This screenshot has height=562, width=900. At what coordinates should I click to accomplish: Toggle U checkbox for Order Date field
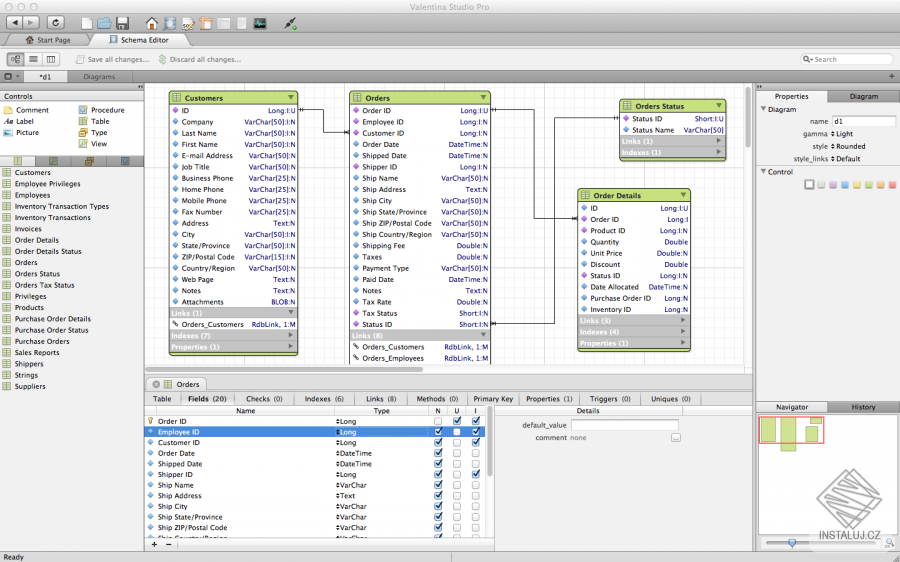[x=457, y=453]
